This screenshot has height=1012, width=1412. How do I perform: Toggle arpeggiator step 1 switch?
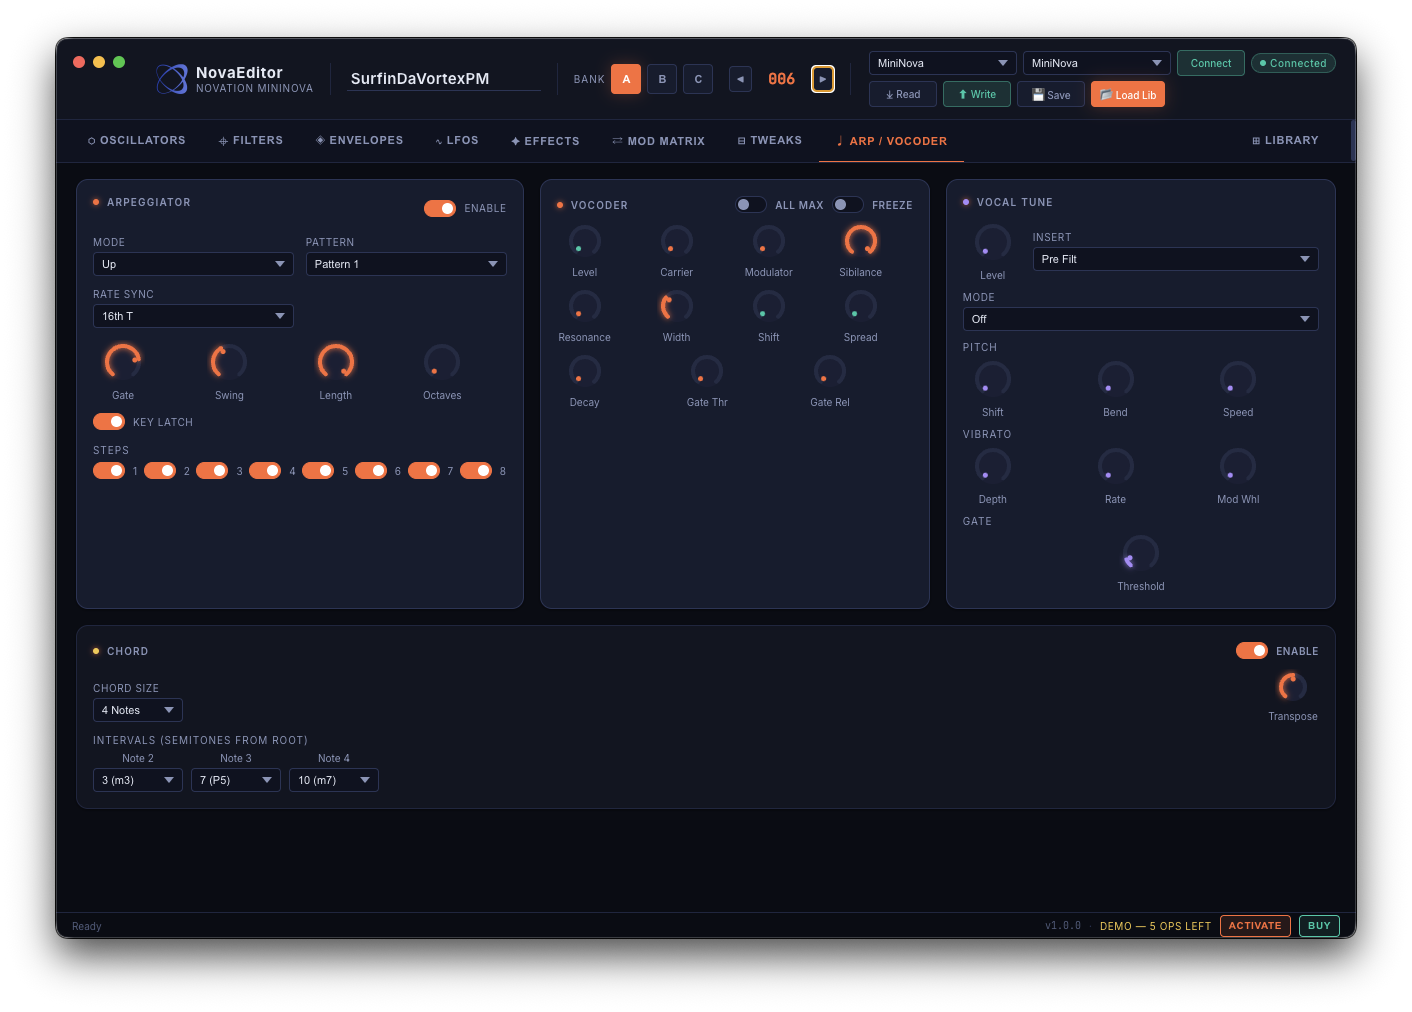(109, 471)
